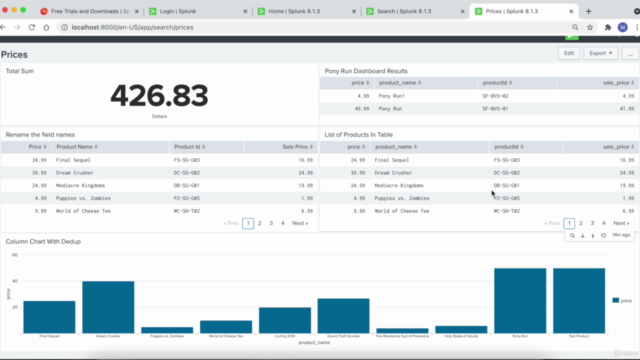
Task: Inspect panel info icon
Action: coord(593,236)
